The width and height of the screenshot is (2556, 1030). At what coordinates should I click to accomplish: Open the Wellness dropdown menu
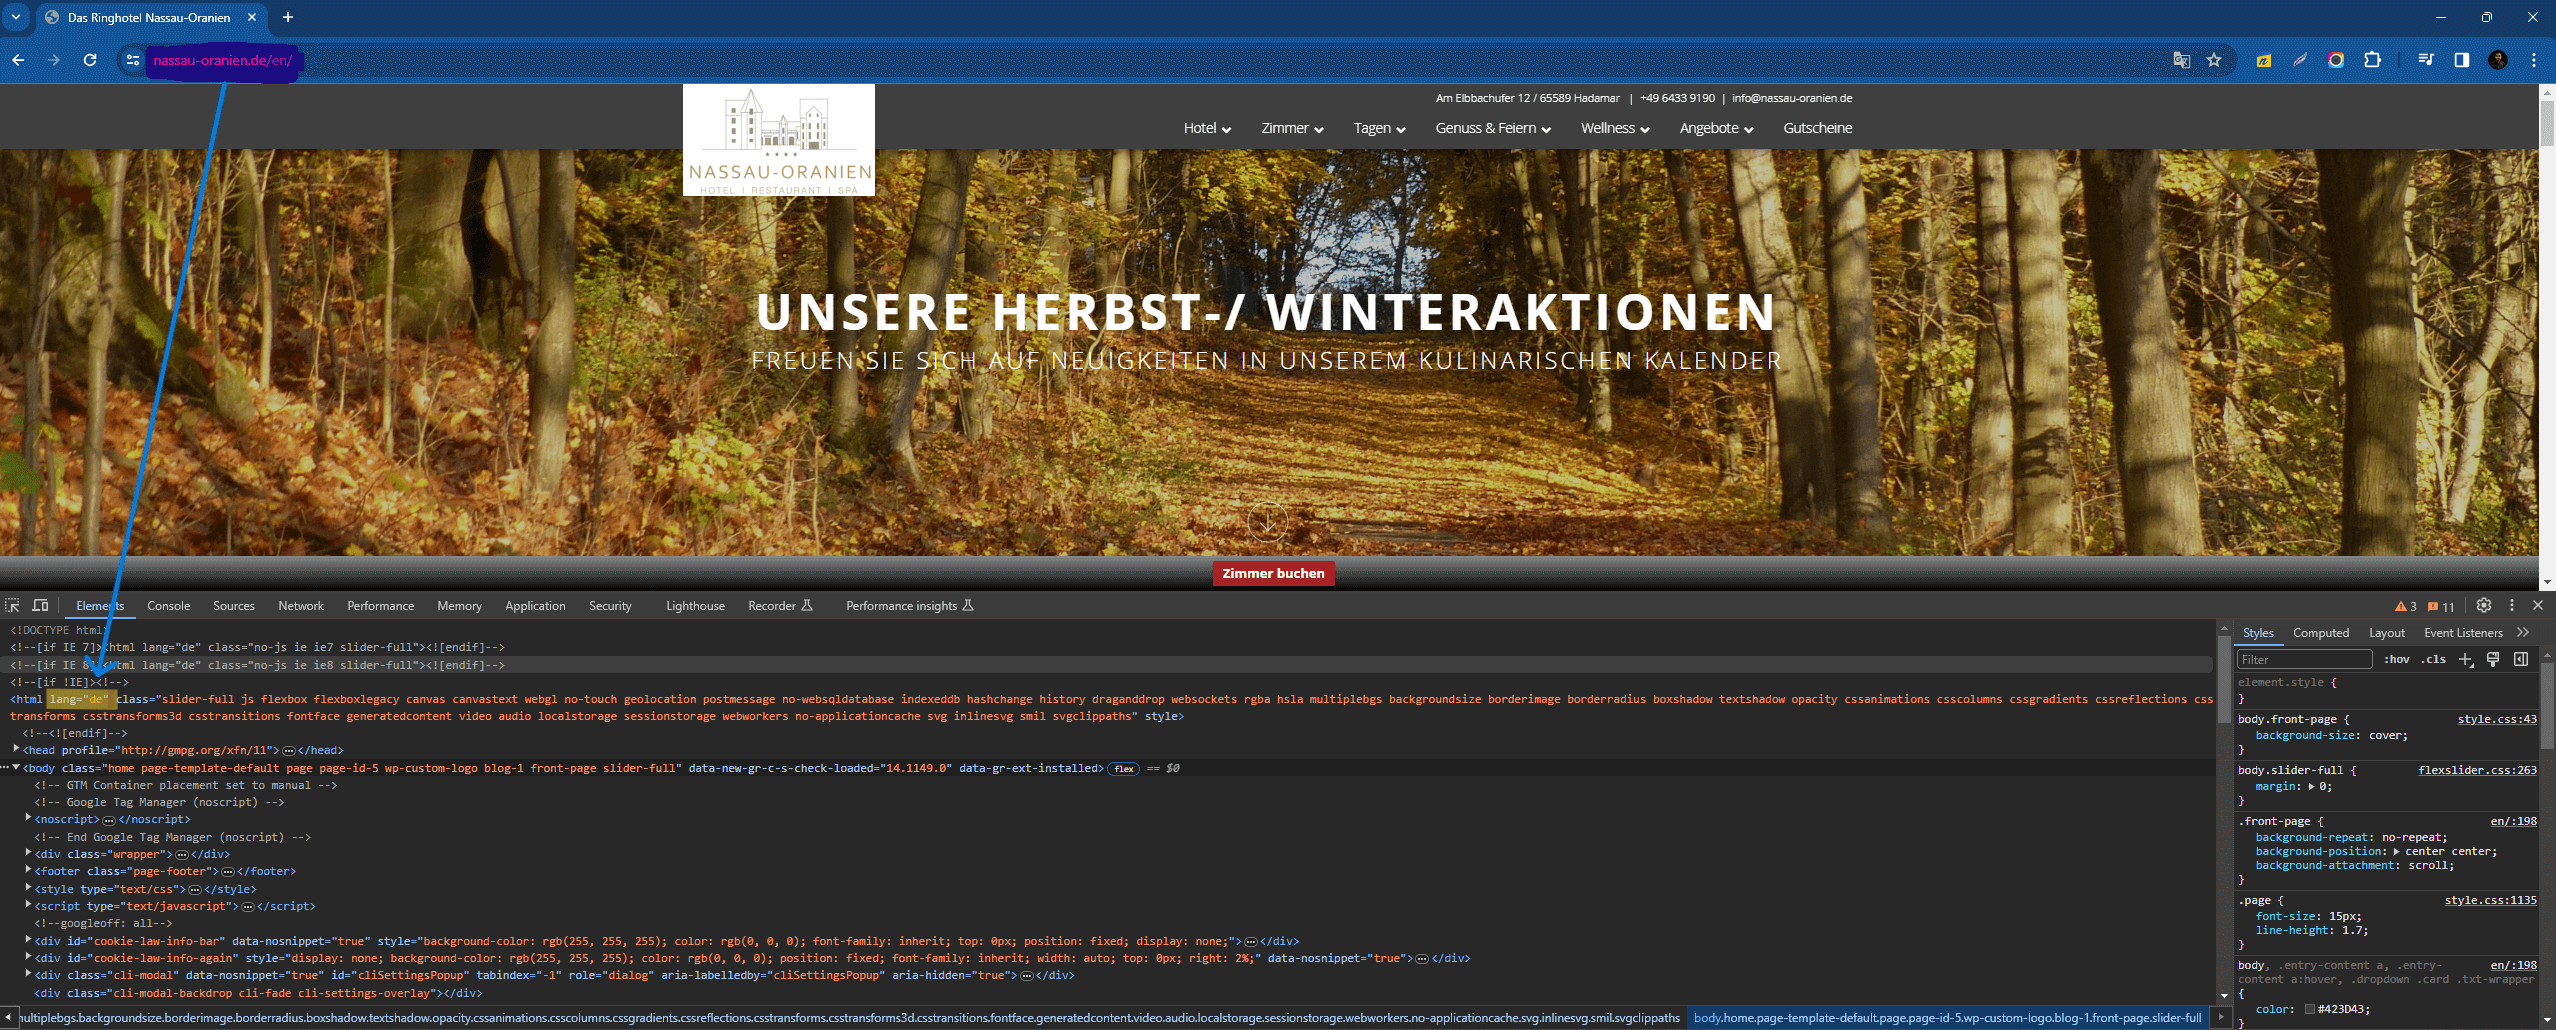[1615, 128]
